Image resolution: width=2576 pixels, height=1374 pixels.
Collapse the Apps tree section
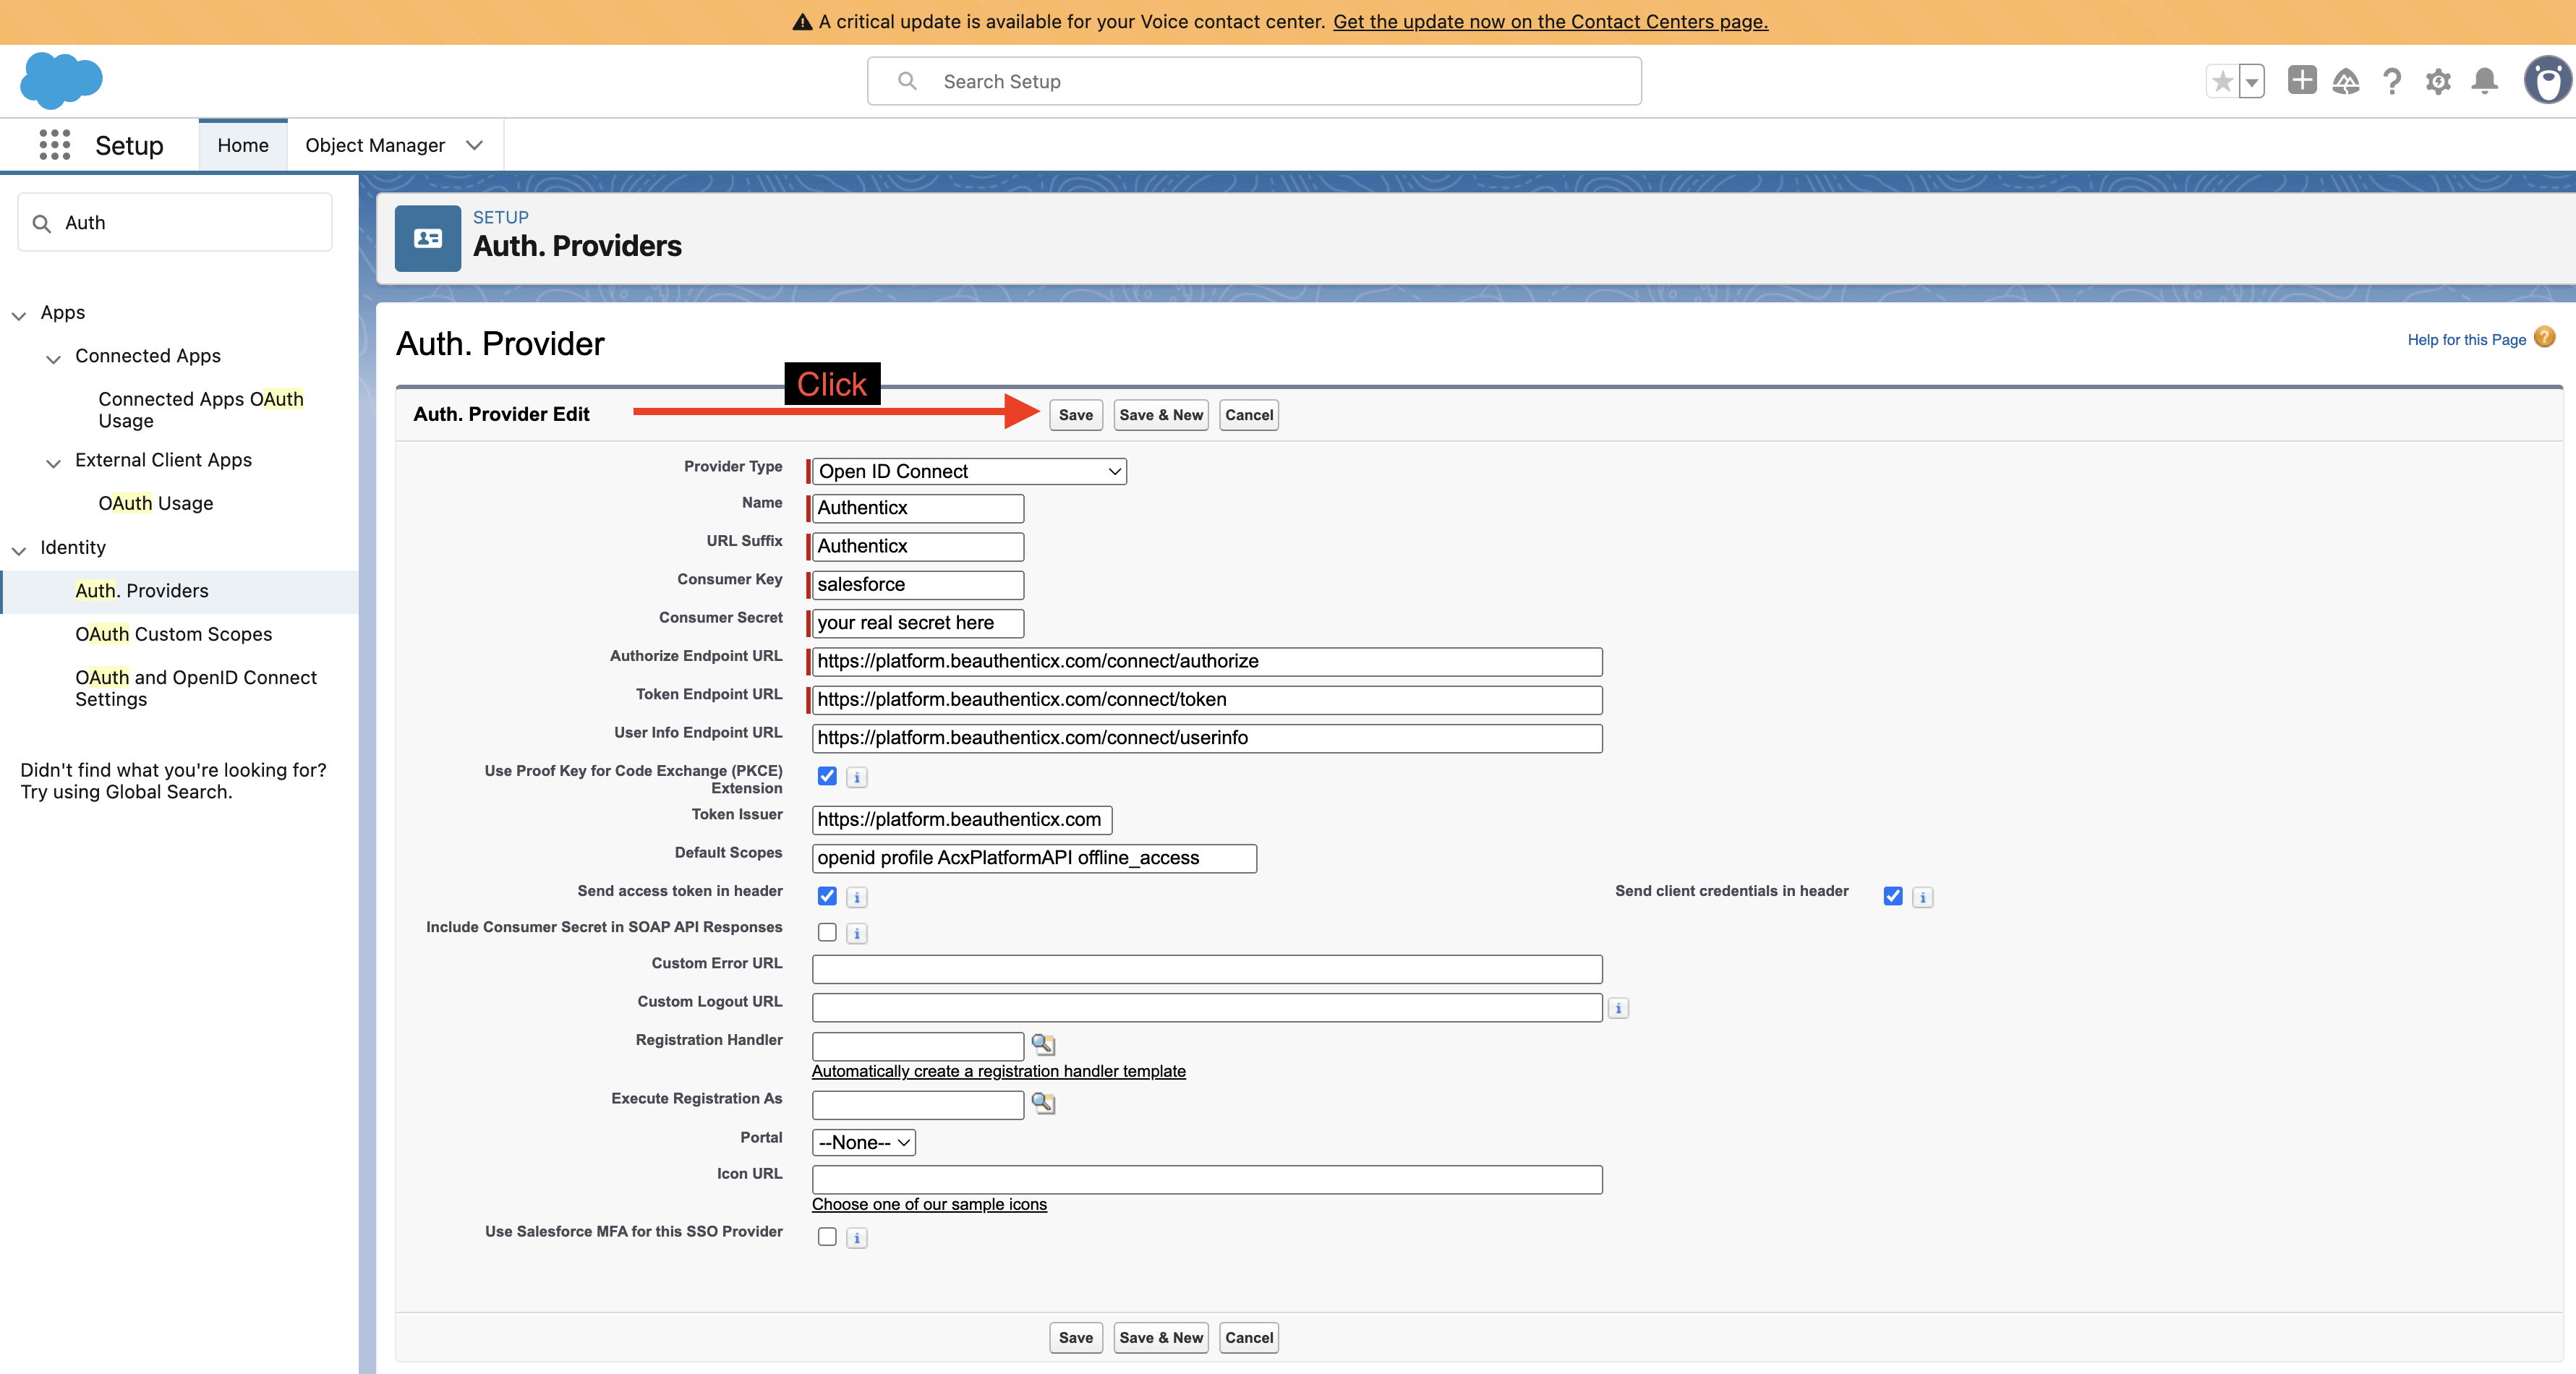pos(19,315)
